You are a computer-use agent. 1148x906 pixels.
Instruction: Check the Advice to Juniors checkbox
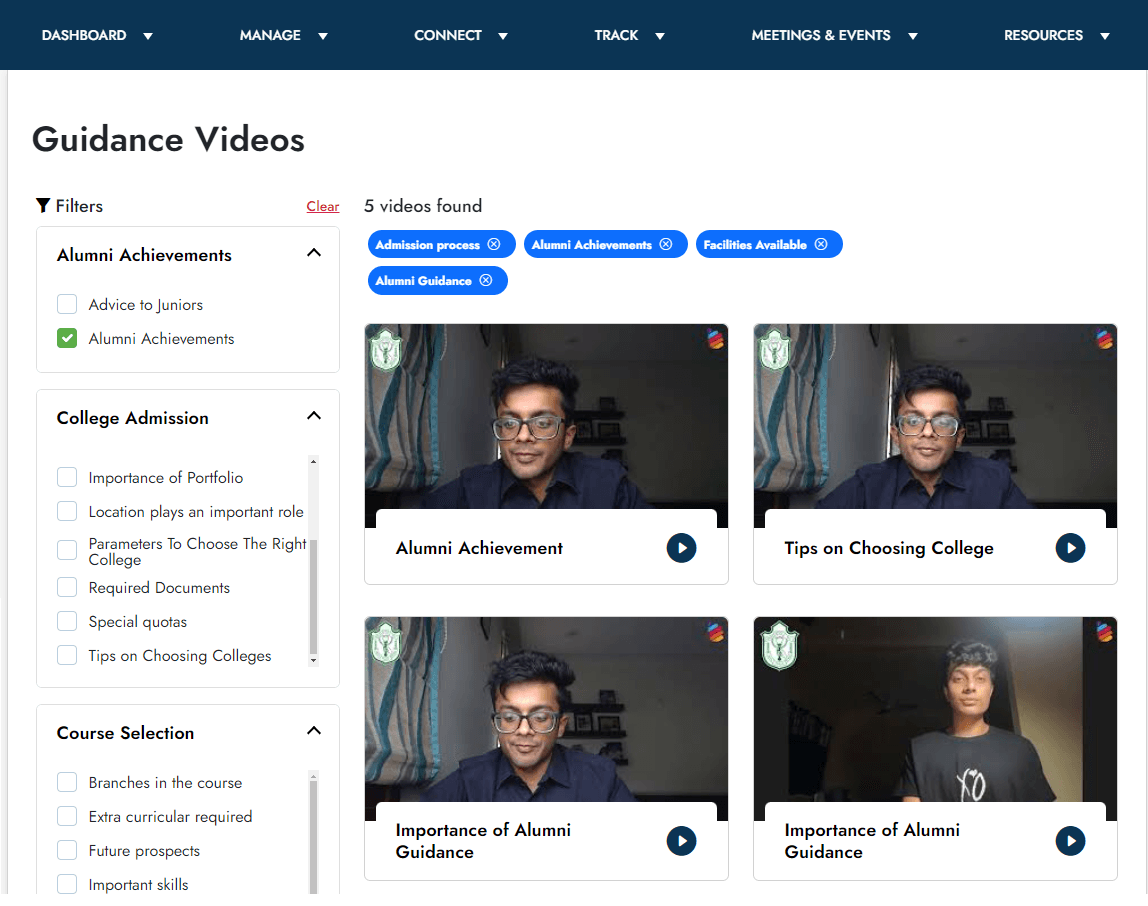pos(67,305)
